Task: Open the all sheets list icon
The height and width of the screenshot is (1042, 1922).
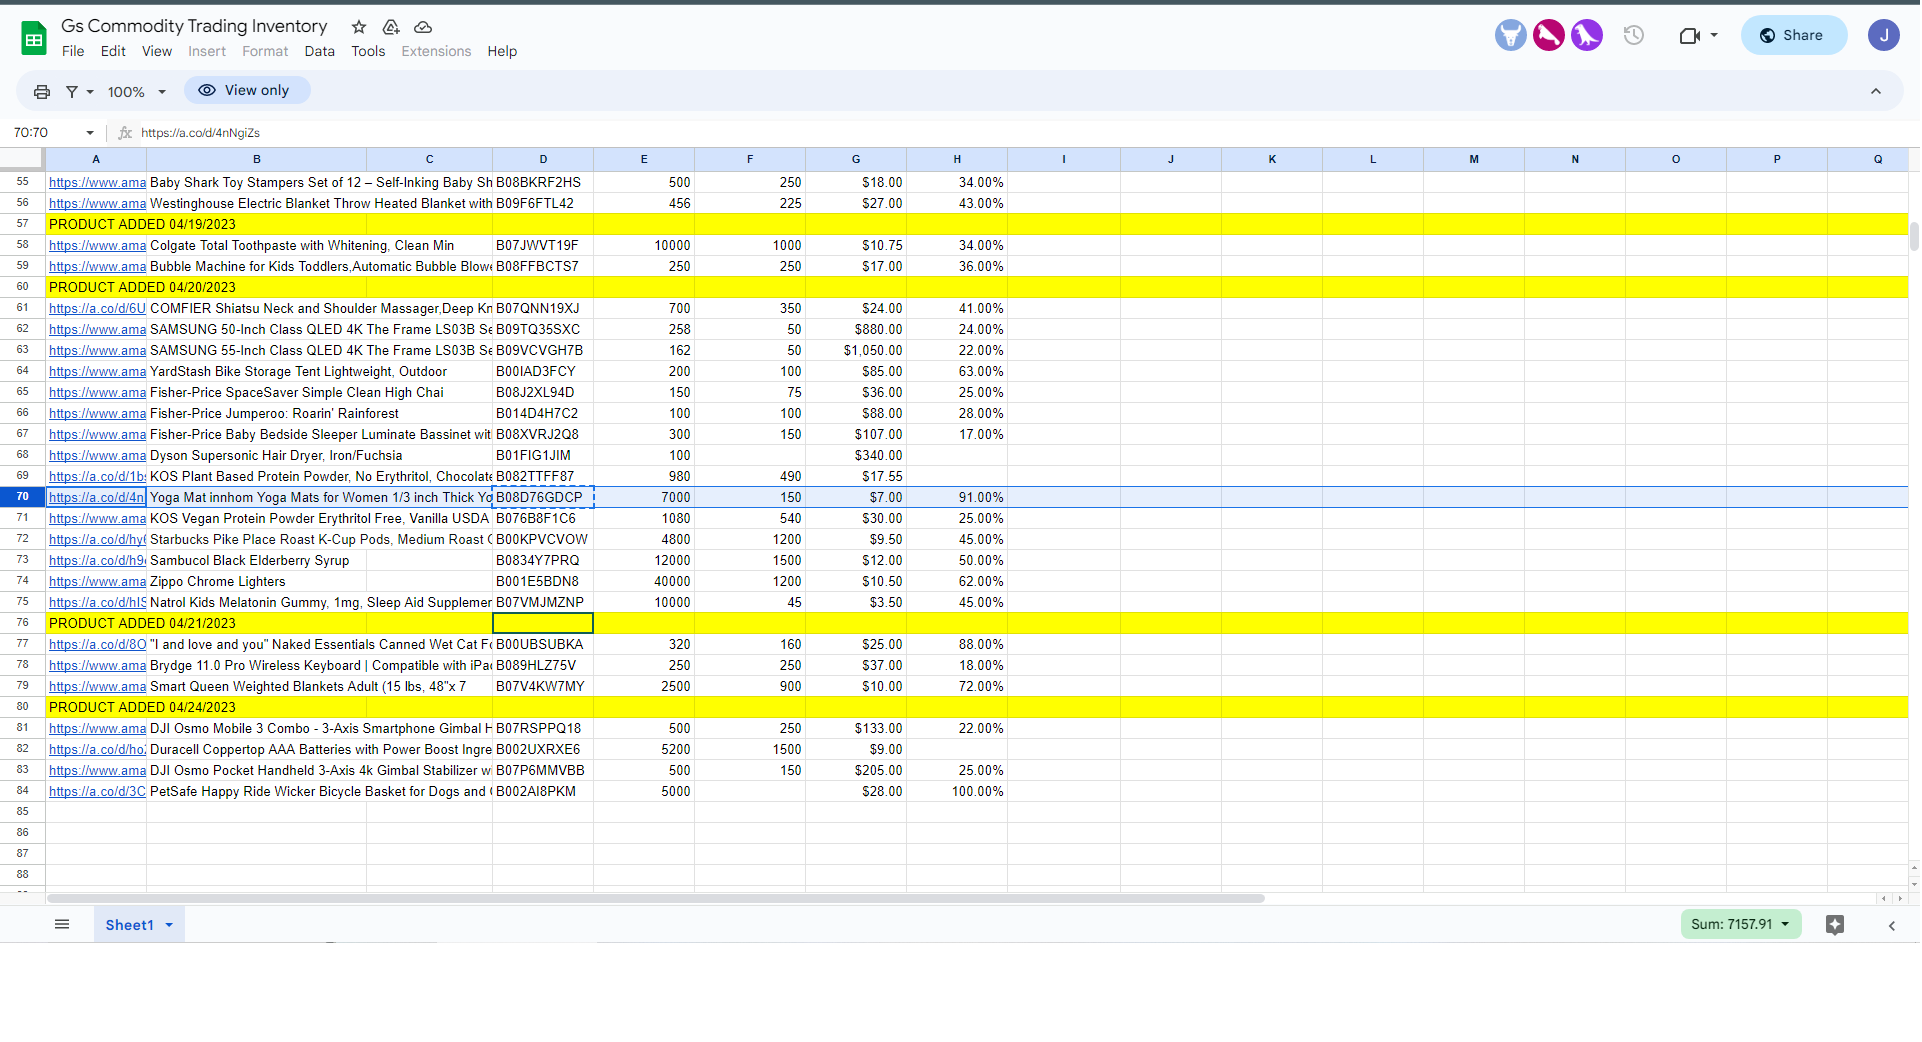Action: click(62, 925)
